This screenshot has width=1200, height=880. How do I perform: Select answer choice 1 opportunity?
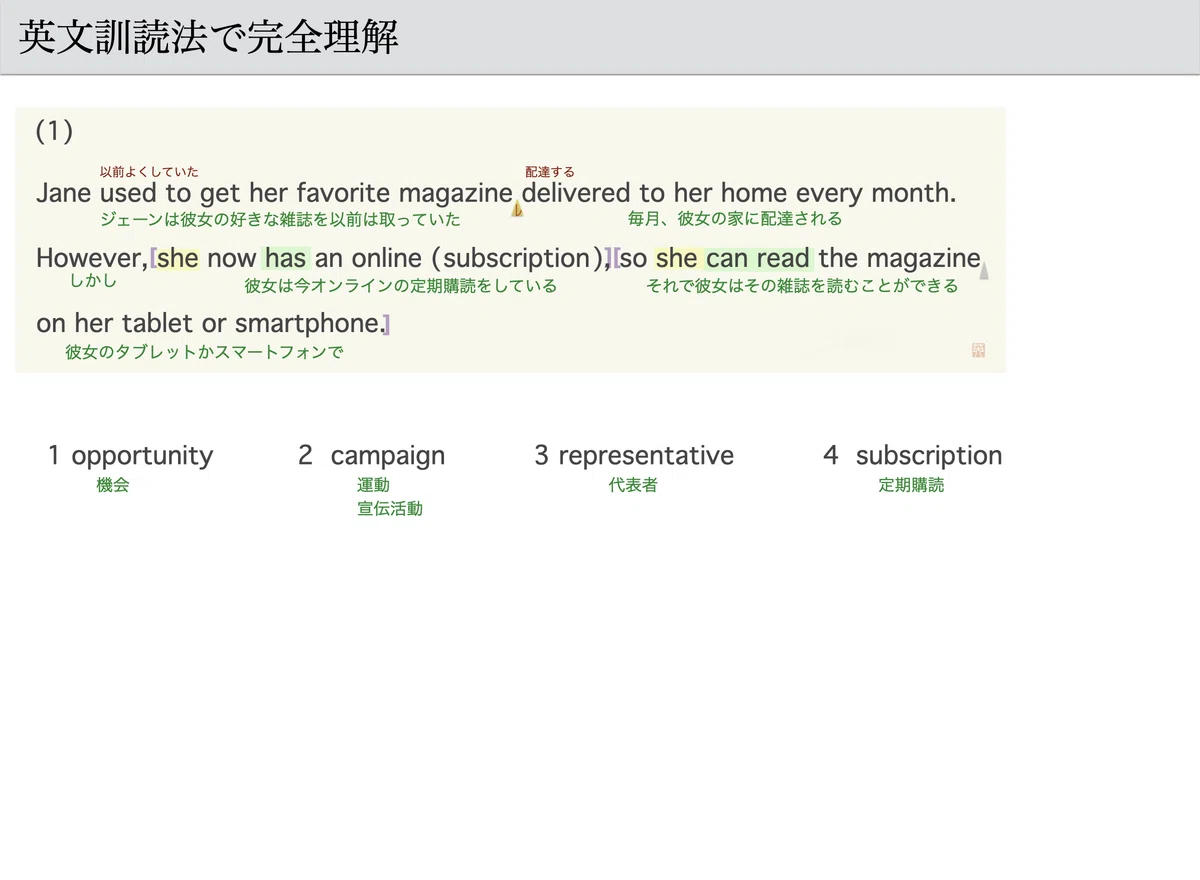click(131, 455)
